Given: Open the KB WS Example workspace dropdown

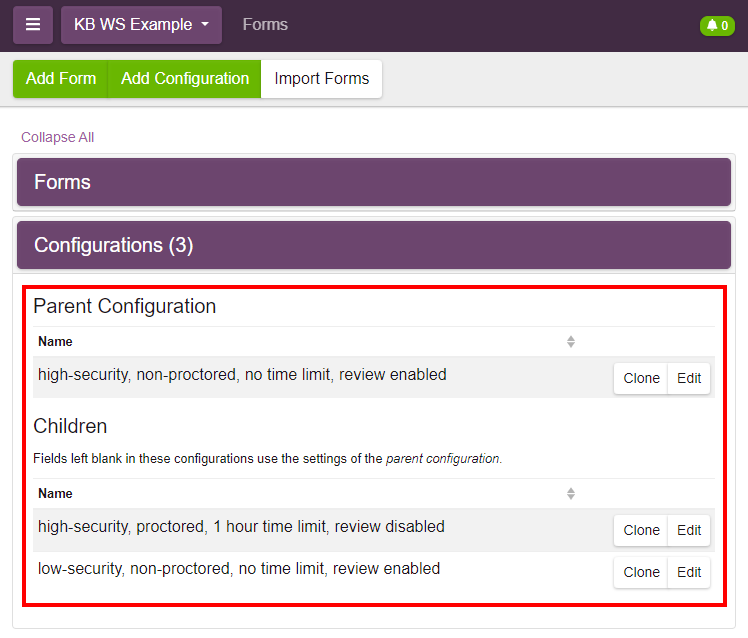Looking at the screenshot, I should pos(141,25).
